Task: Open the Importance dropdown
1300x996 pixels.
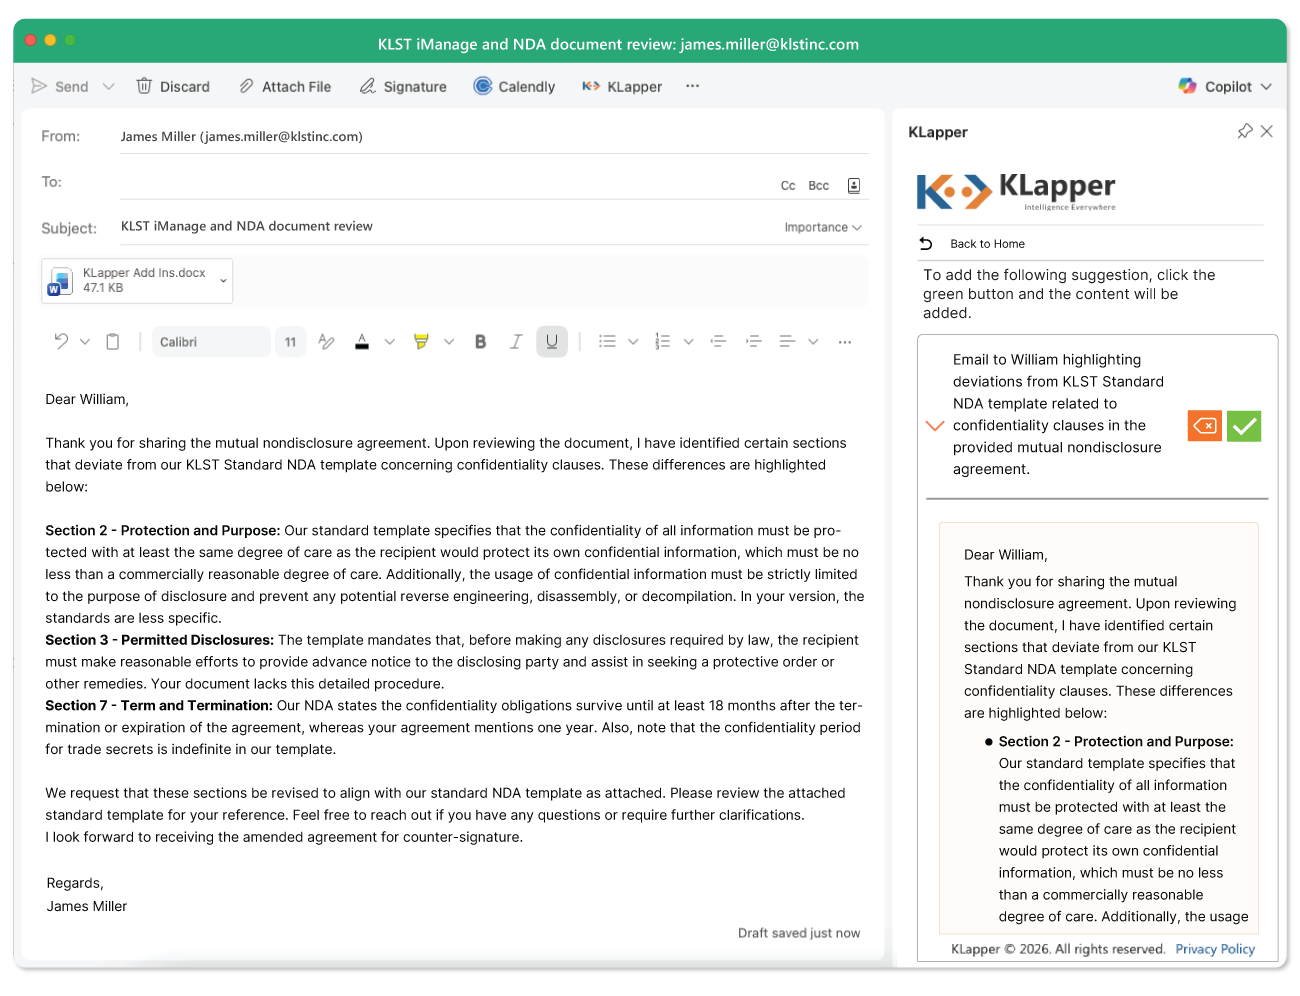Action: pos(822,227)
